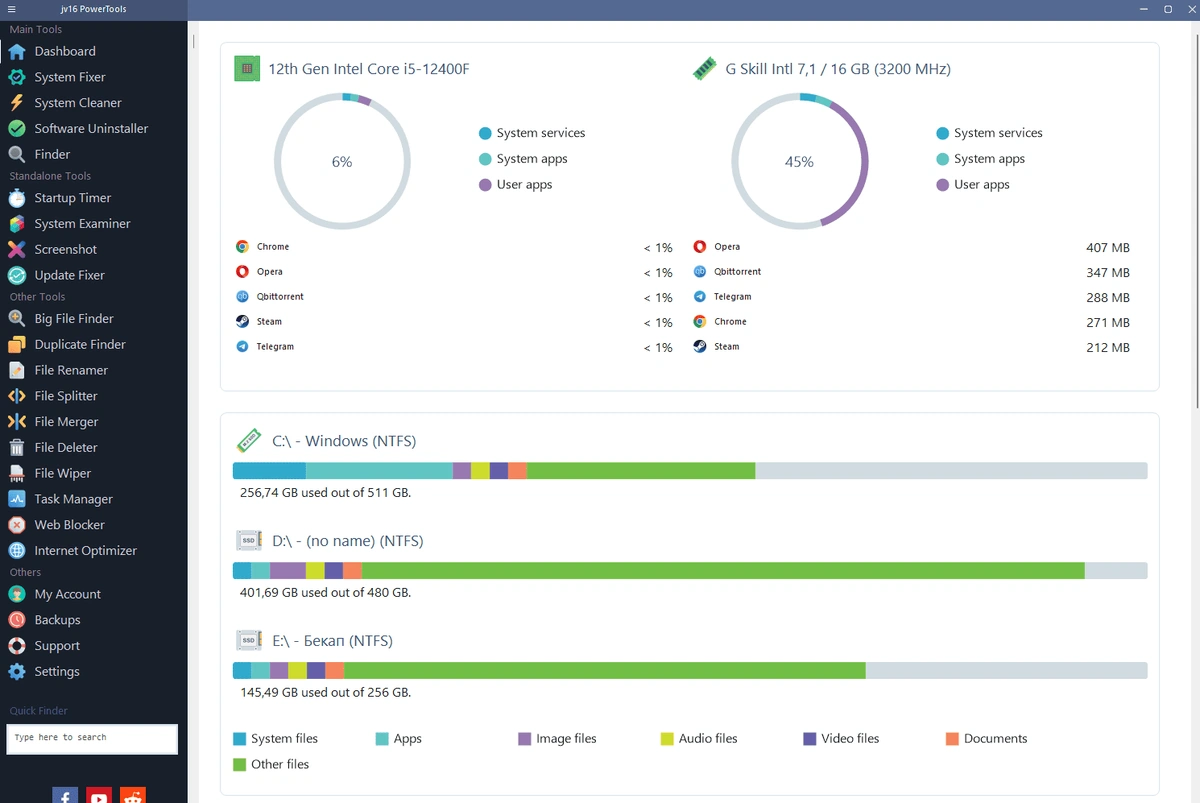
Task: Click the Backups clock icon
Action: pos(16,620)
